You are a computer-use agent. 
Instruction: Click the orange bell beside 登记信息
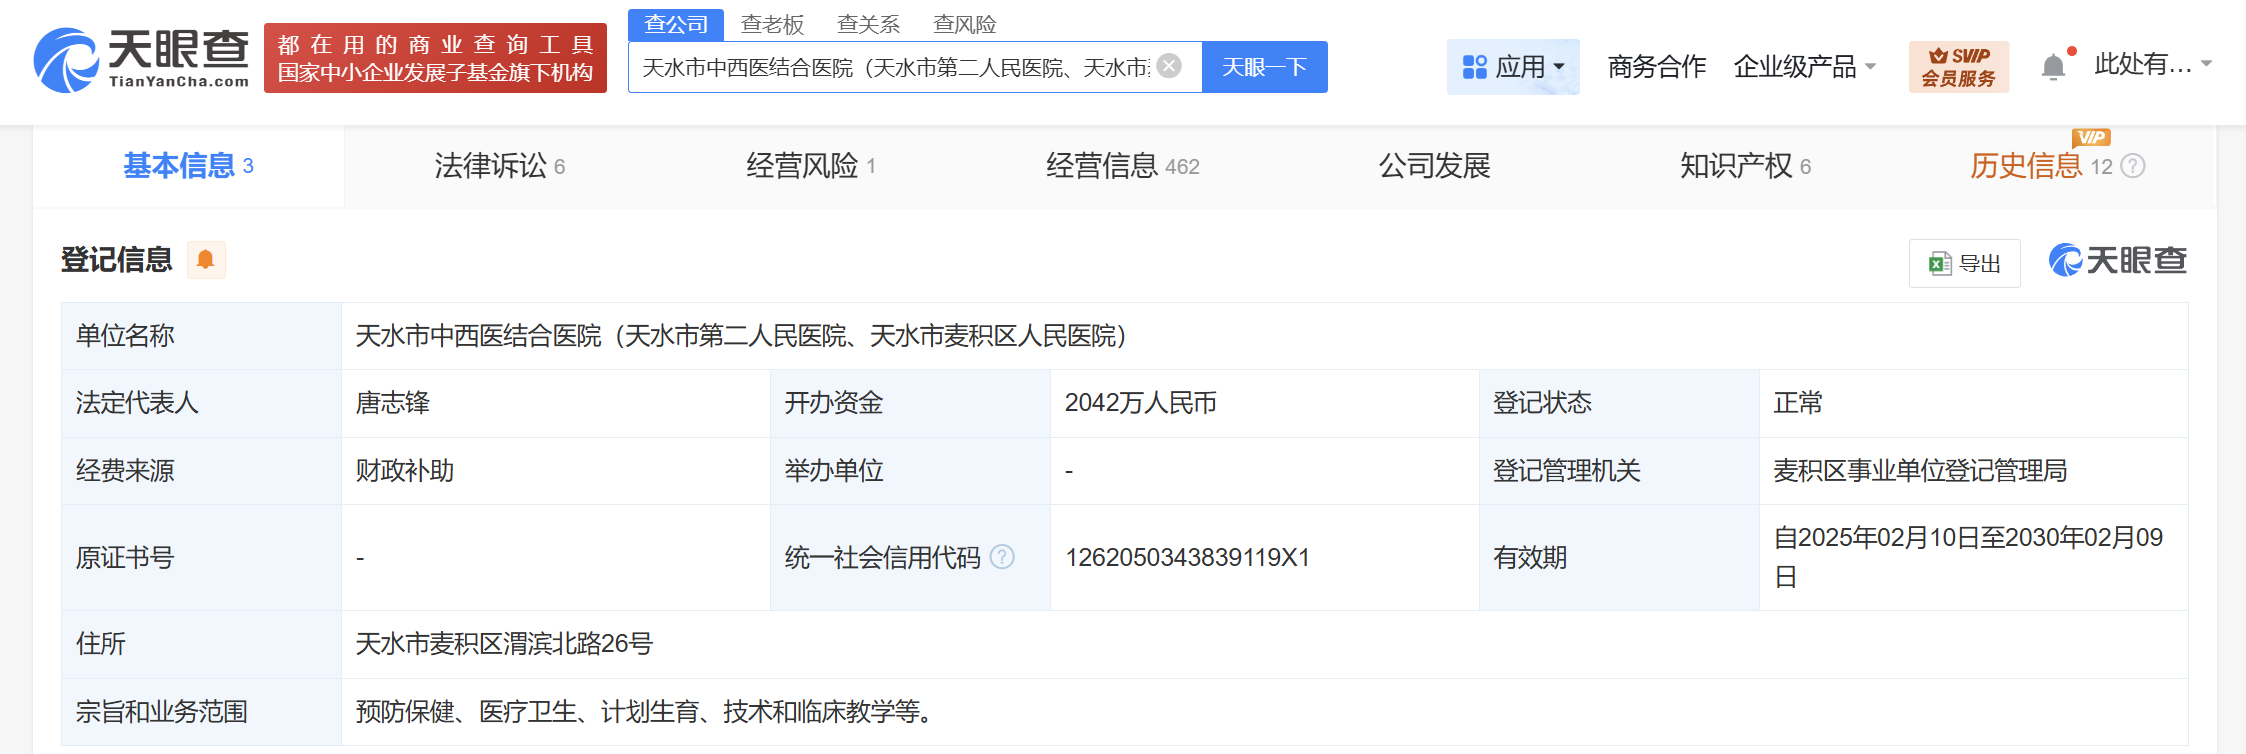206,260
